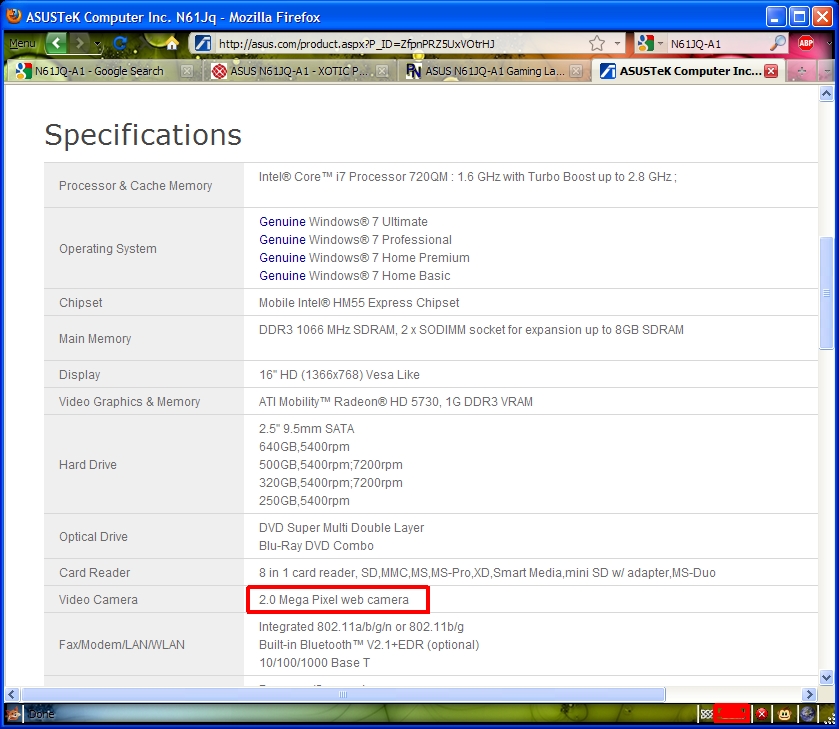This screenshot has width=839, height=729.
Task: Click the Blu-Ray DVD Combo text
Action: [x=316, y=546]
